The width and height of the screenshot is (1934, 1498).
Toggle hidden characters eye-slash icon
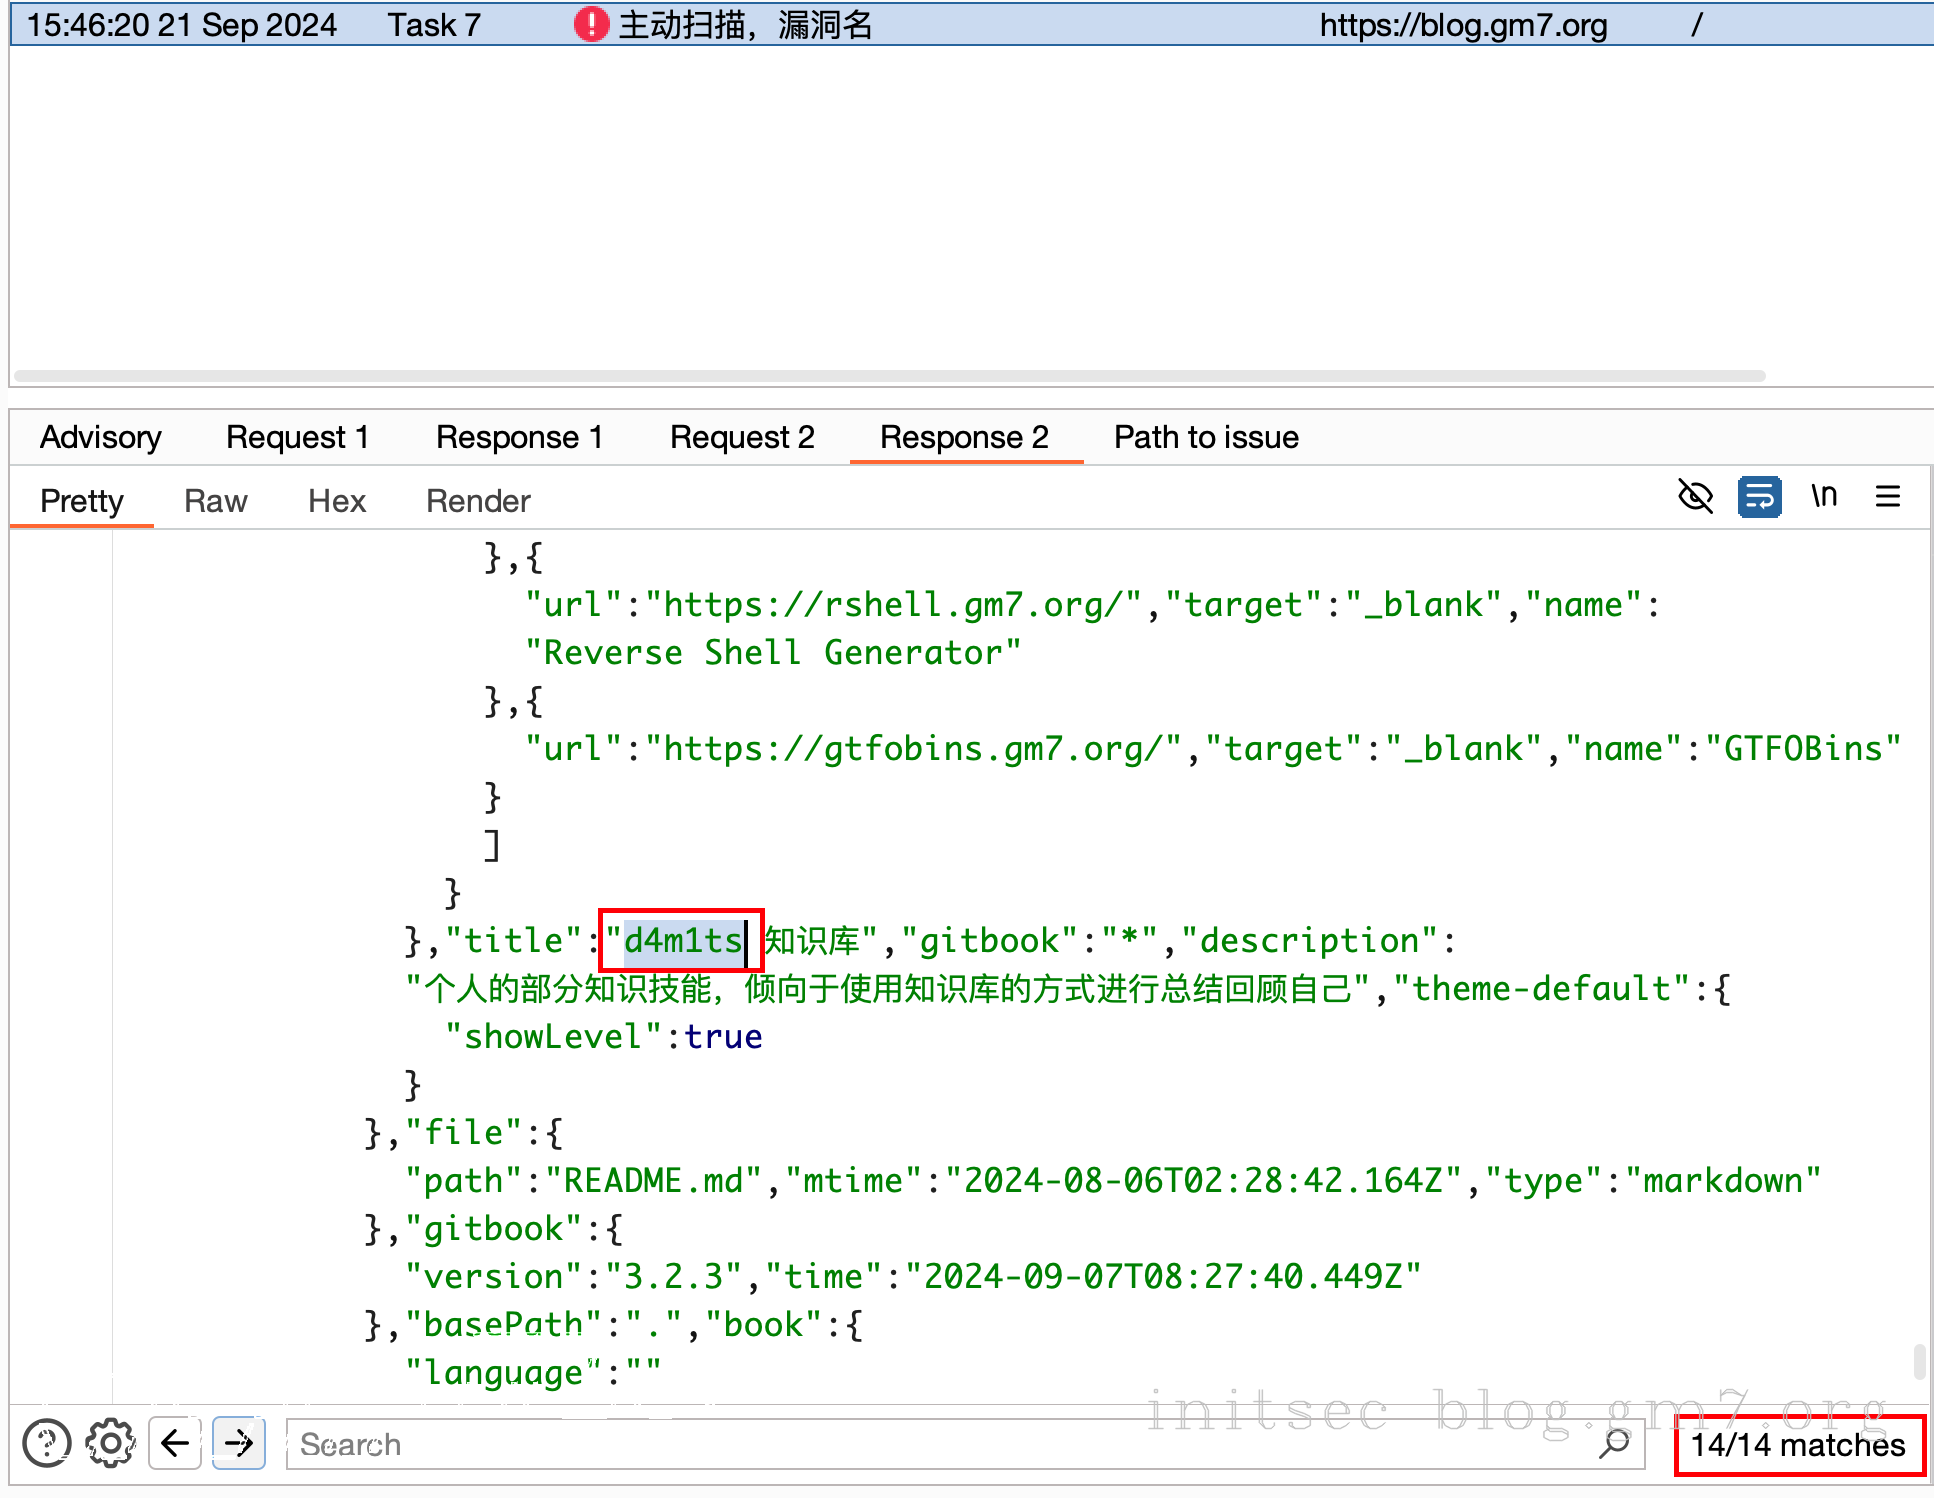(x=1695, y=496)
